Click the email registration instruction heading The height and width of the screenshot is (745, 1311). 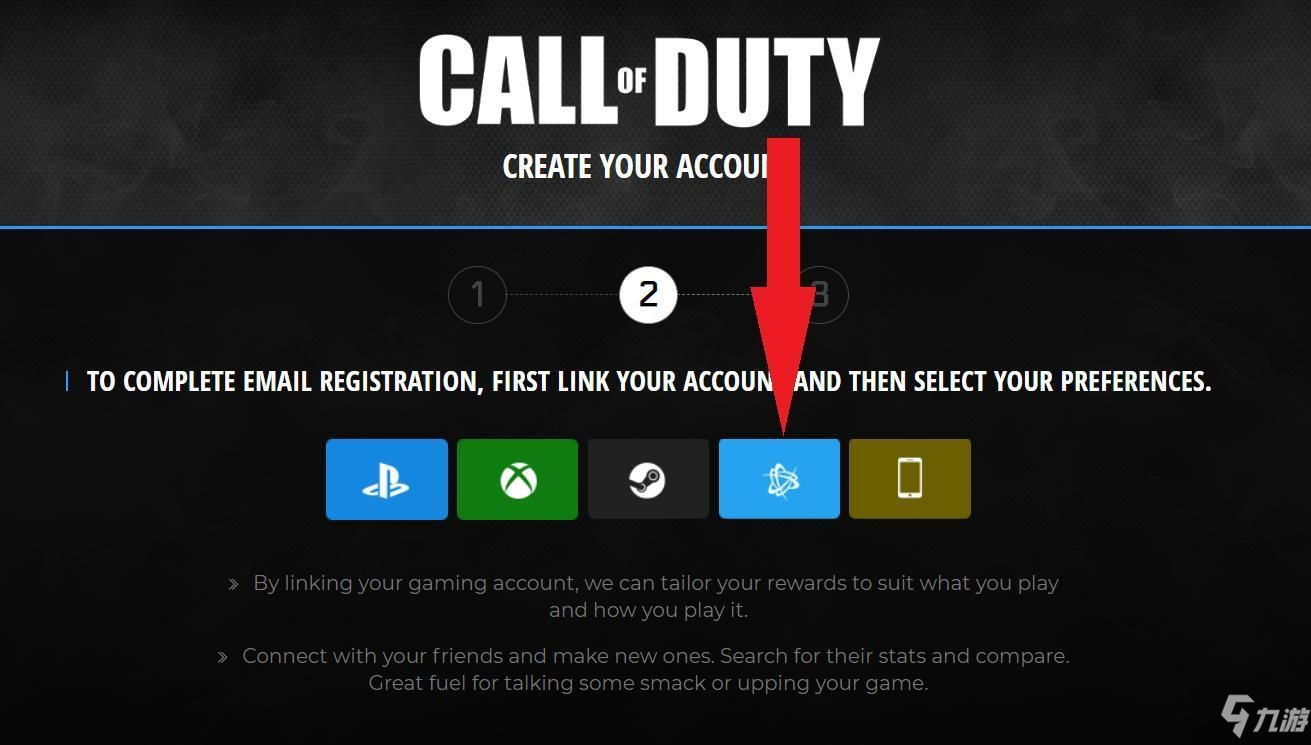(x=649, y=381)
